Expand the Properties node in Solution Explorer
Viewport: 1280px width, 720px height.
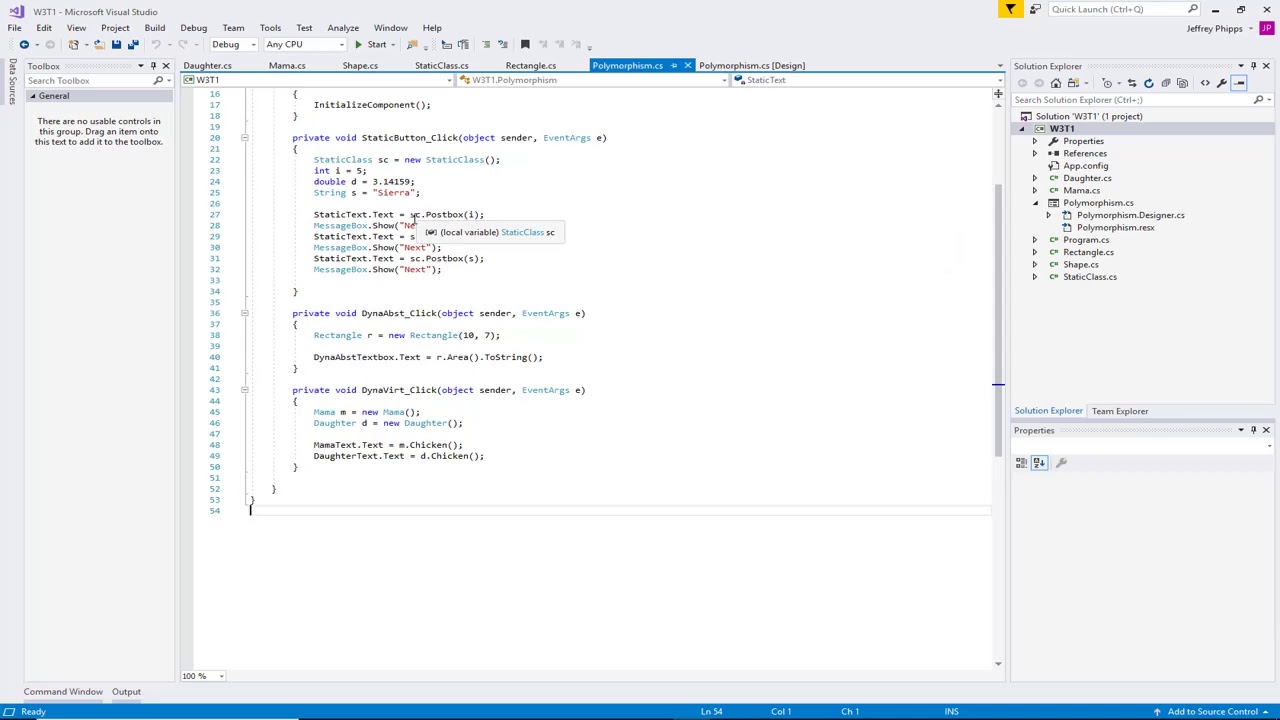point(1035,141)
